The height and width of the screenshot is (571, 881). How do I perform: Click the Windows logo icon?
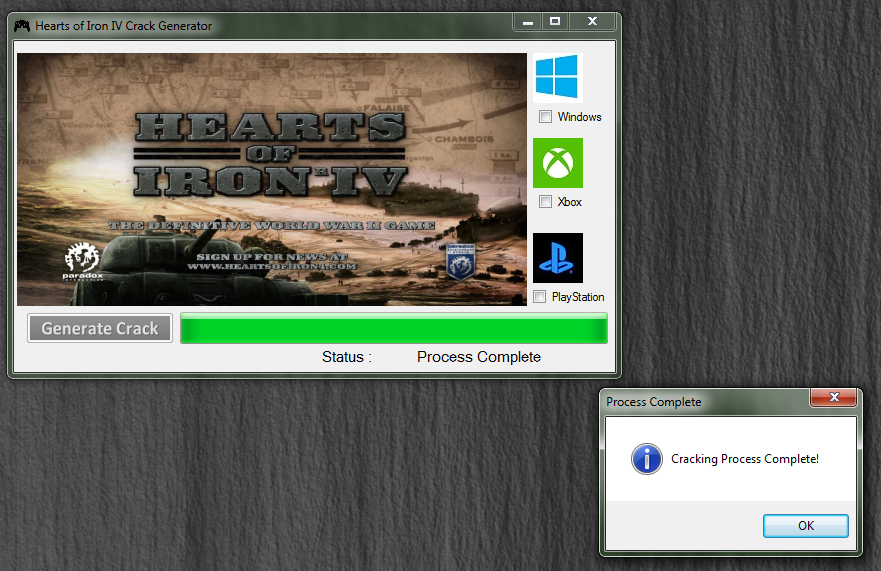(557, 78)
